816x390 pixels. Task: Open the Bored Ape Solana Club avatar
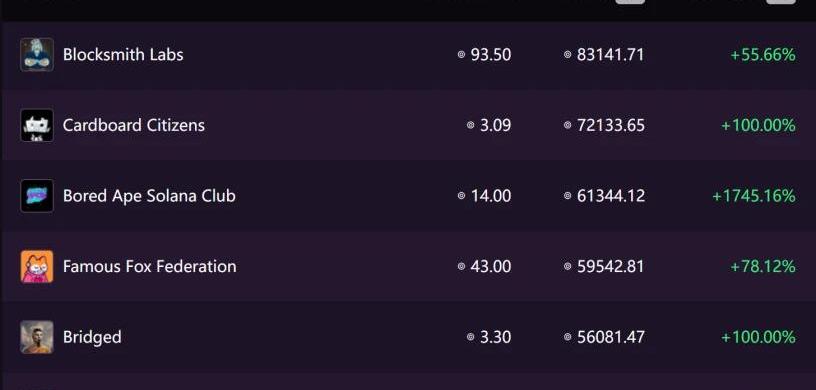(37, 196)
